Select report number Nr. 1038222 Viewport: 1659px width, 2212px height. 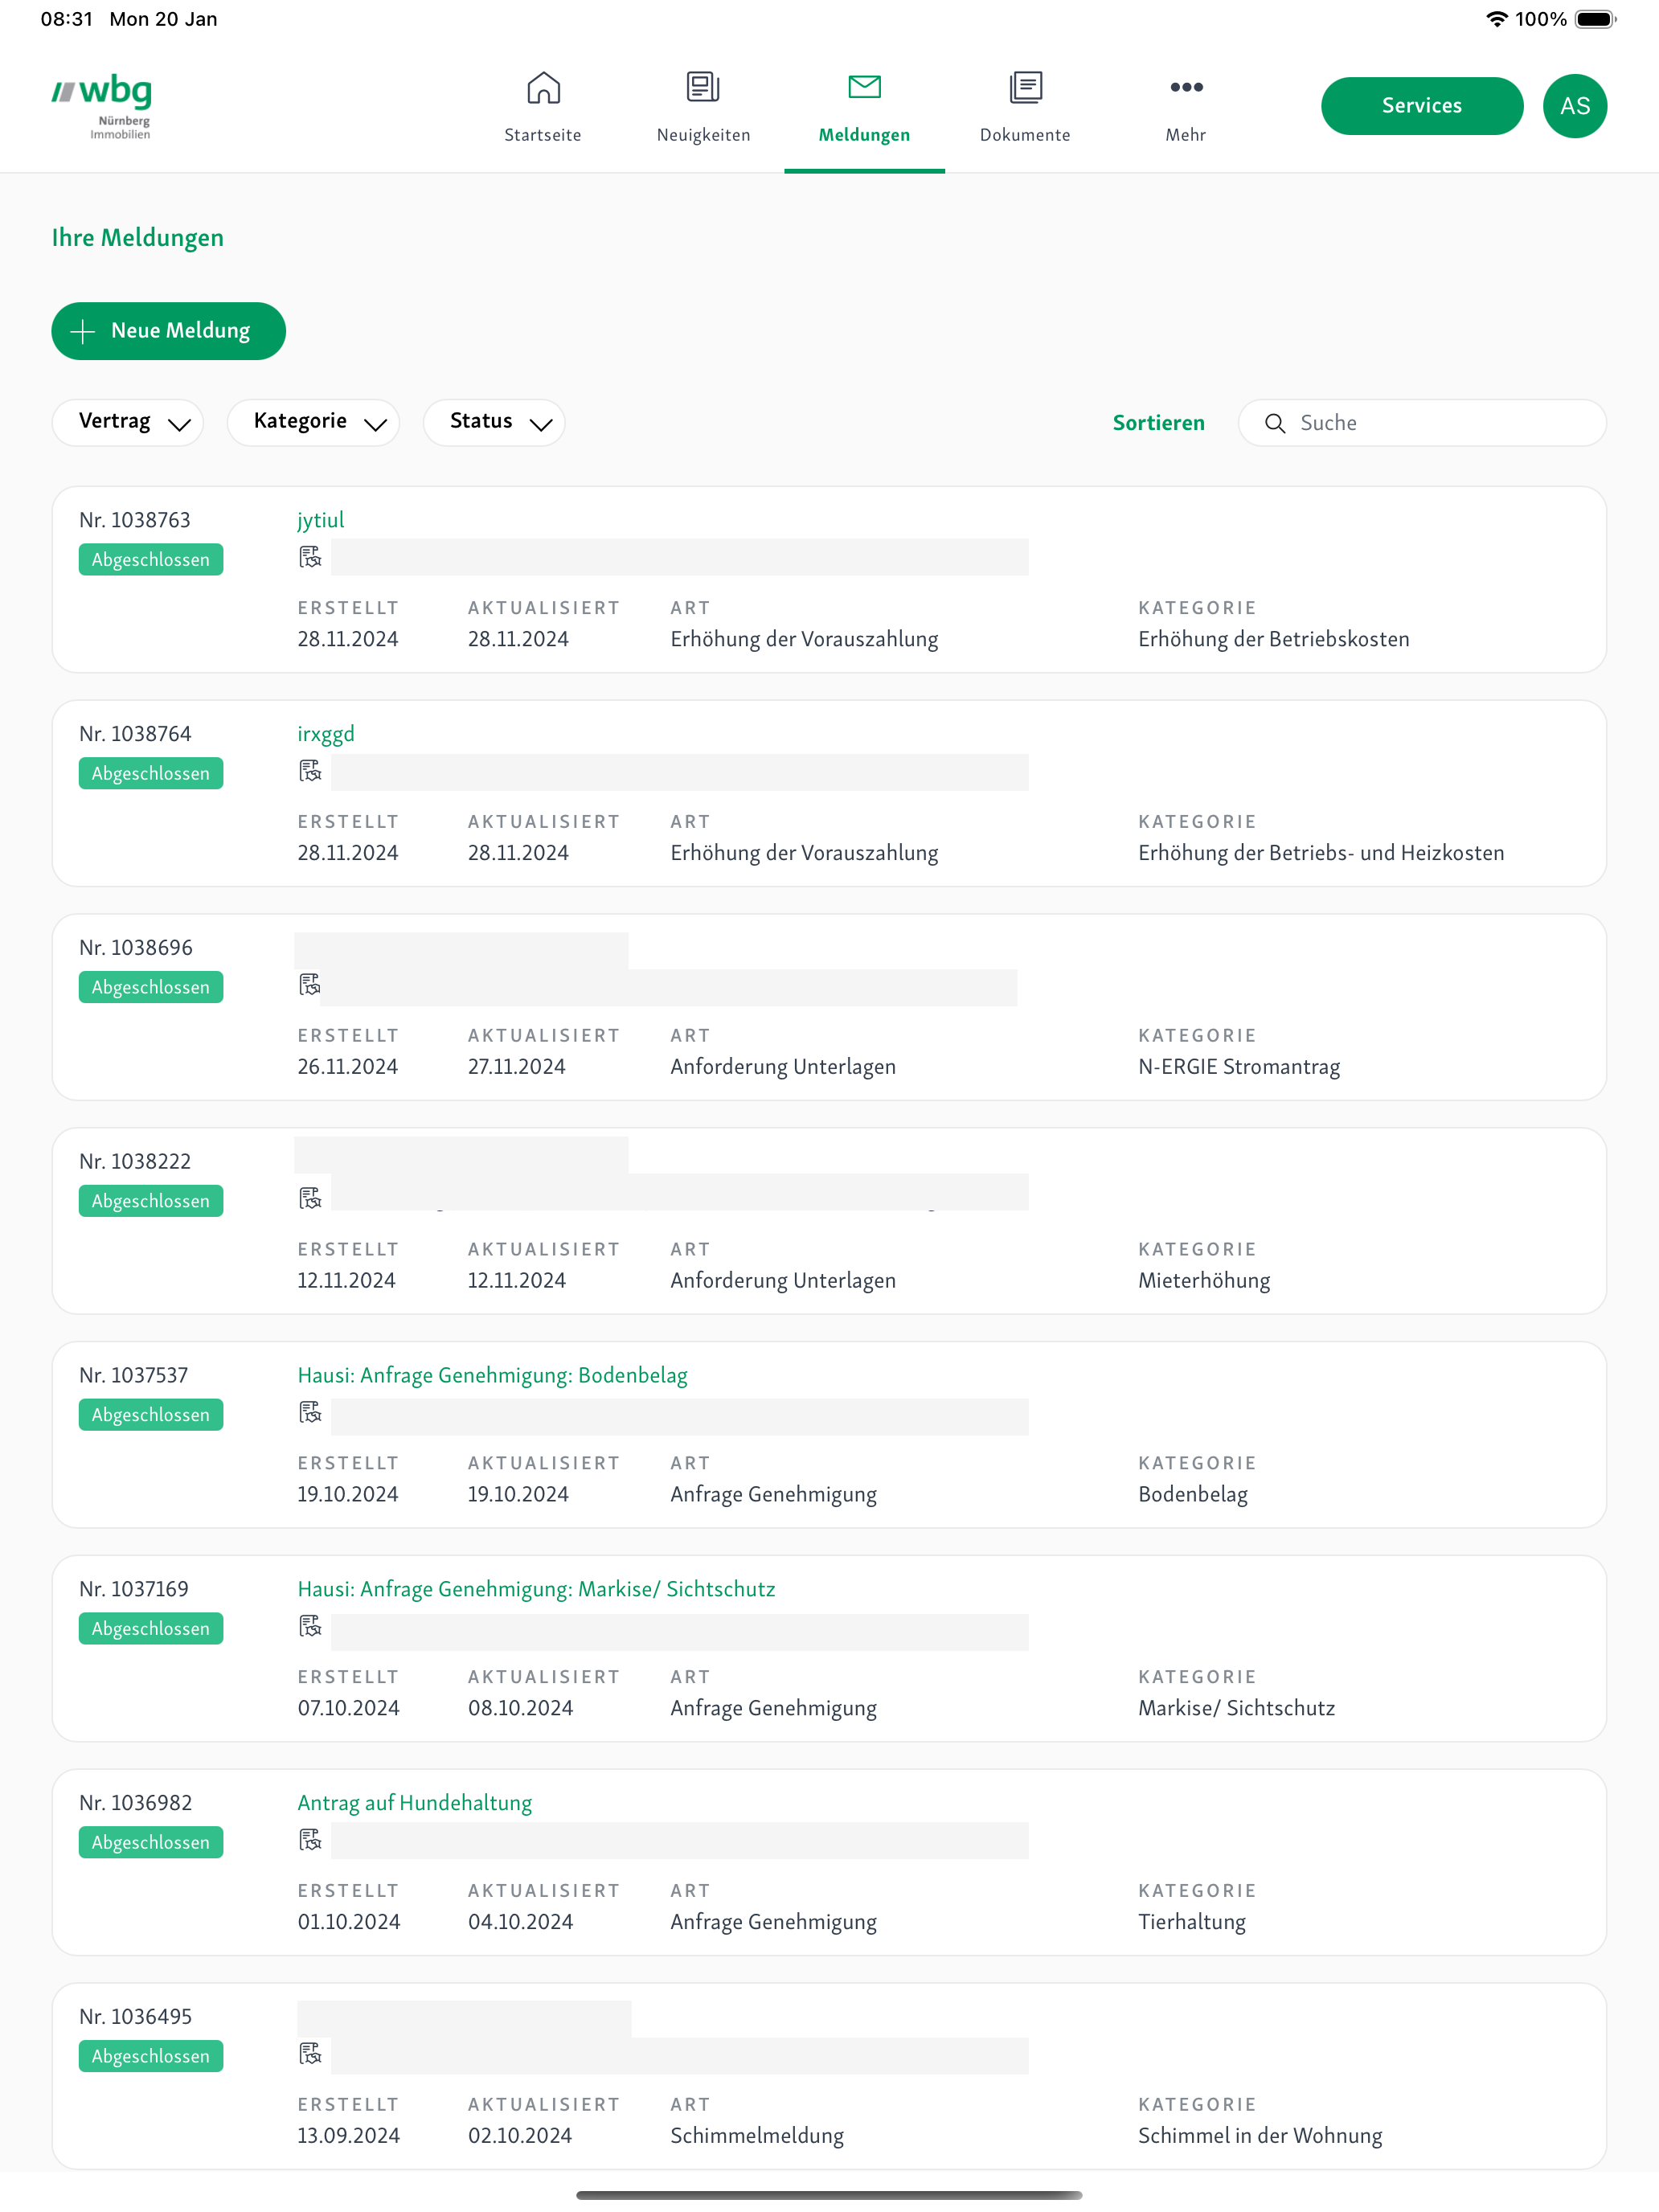(x=135, y=1162)
